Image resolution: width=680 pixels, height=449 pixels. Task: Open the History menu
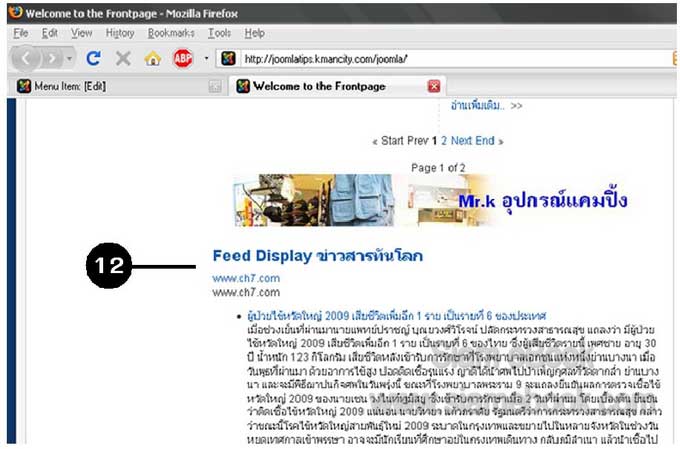click(120, 33)
